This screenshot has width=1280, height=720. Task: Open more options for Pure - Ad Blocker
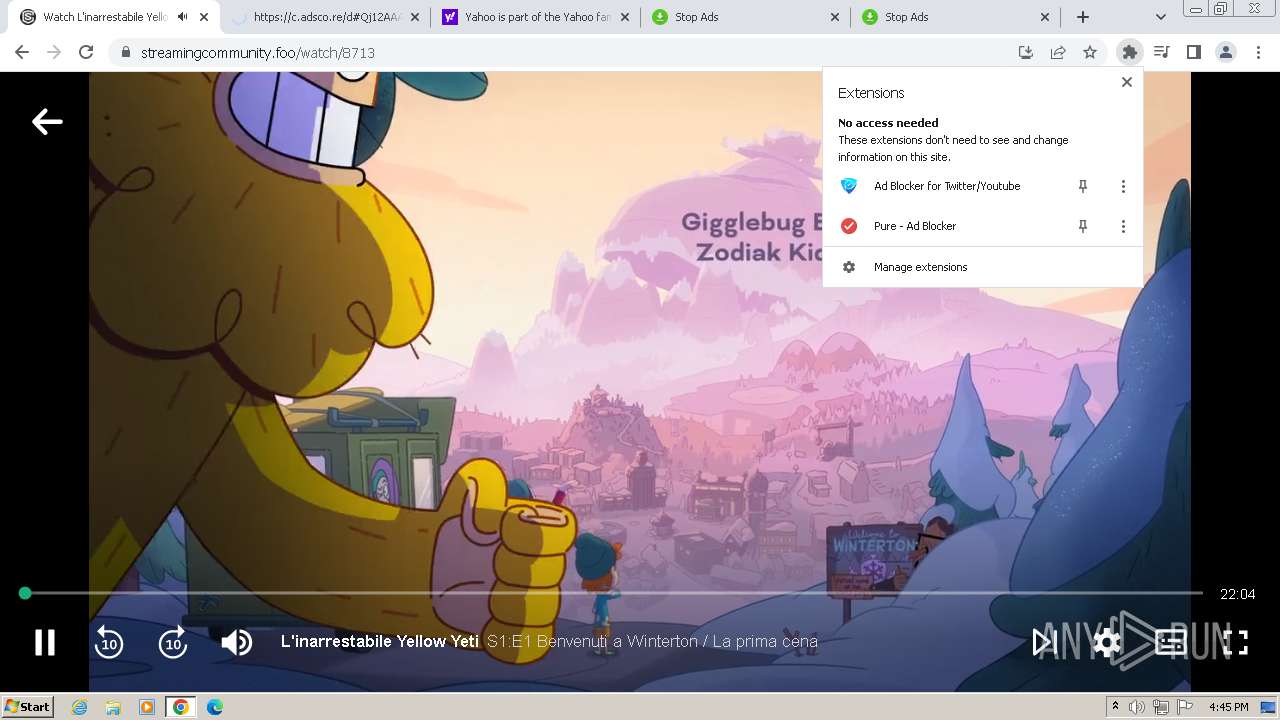(x=1123, y=226)
